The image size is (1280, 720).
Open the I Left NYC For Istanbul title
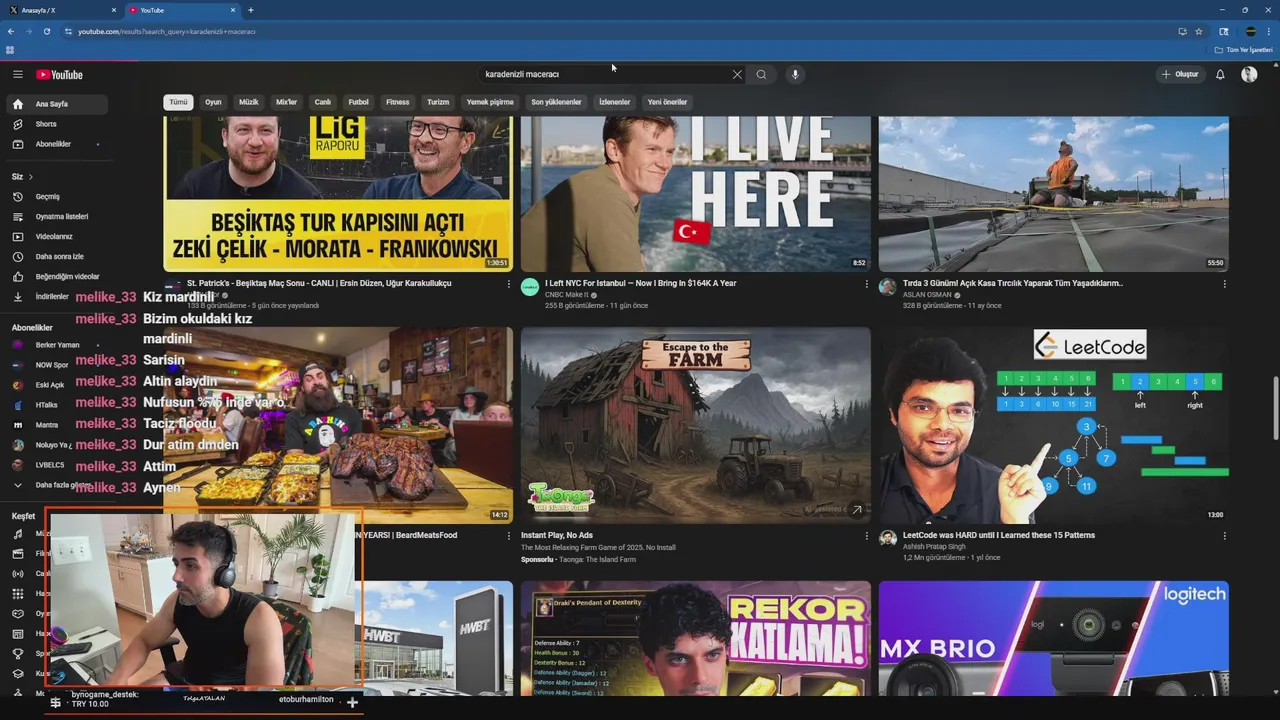click(x=640, y=283)
